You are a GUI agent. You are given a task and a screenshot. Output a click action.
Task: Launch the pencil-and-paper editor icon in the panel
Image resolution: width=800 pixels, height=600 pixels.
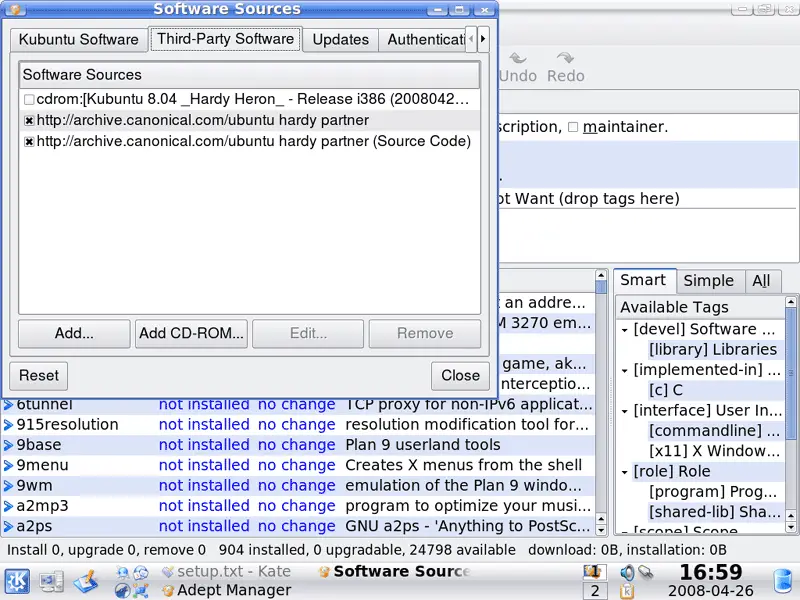pos(85,582)
